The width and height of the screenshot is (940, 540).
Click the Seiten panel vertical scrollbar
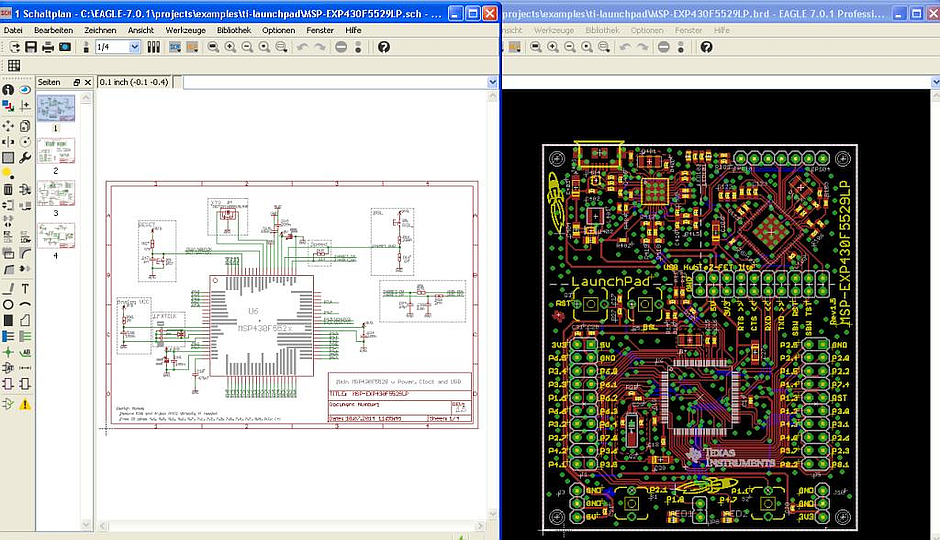pos(86,311)
